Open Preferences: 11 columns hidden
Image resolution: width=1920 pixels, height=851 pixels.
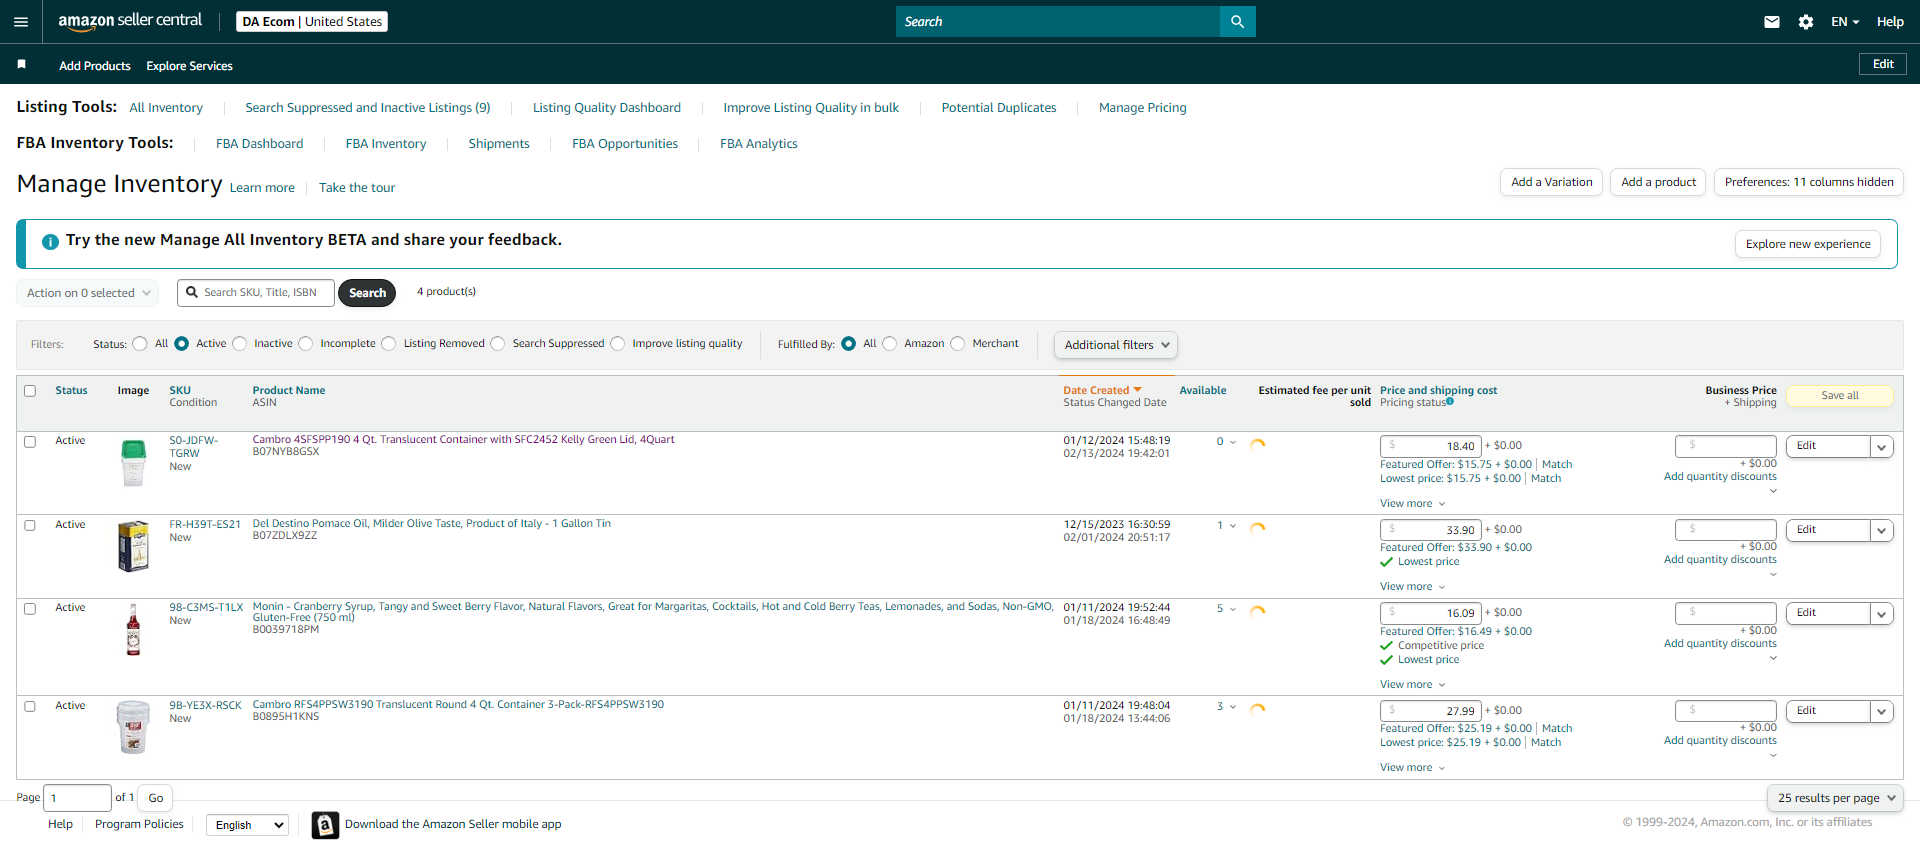pyautogui.click(x=1809, y=182)
